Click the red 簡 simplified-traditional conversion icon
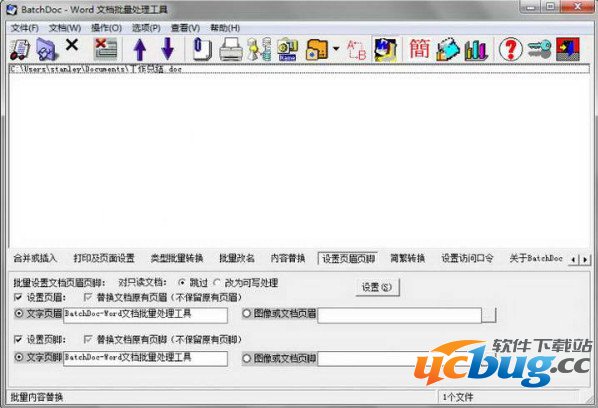Viewport: 598px width, 408px height. 420,48
